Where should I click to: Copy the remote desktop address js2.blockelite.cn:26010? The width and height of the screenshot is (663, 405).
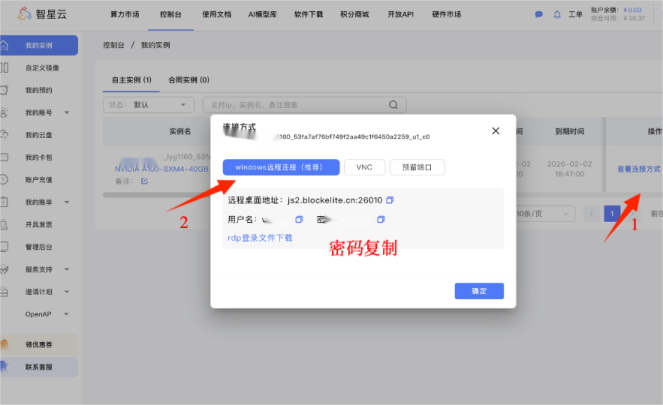[390, 200]
